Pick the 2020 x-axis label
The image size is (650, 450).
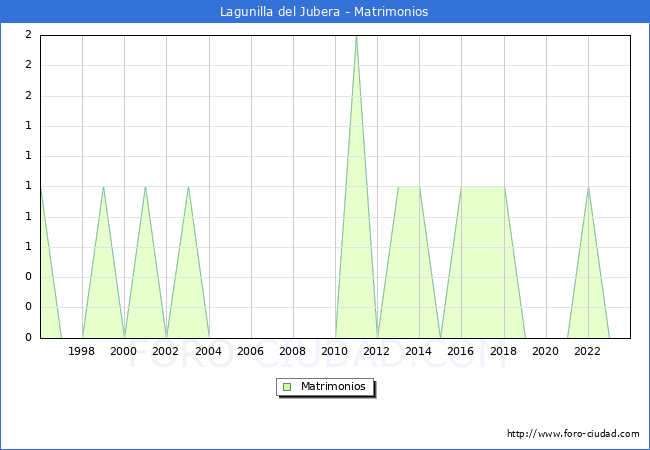[x=545, y=351]
